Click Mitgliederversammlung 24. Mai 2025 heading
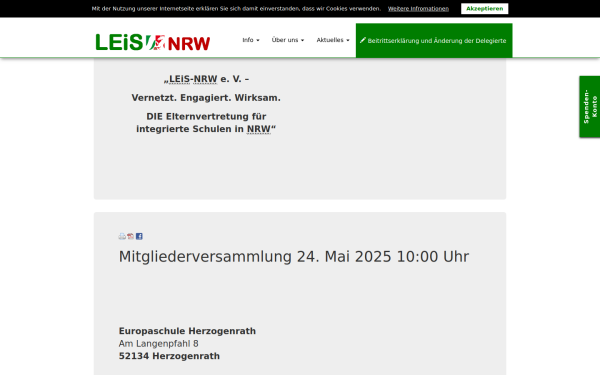The height and width of the screenshot is (375, 600). click(293, 256)
